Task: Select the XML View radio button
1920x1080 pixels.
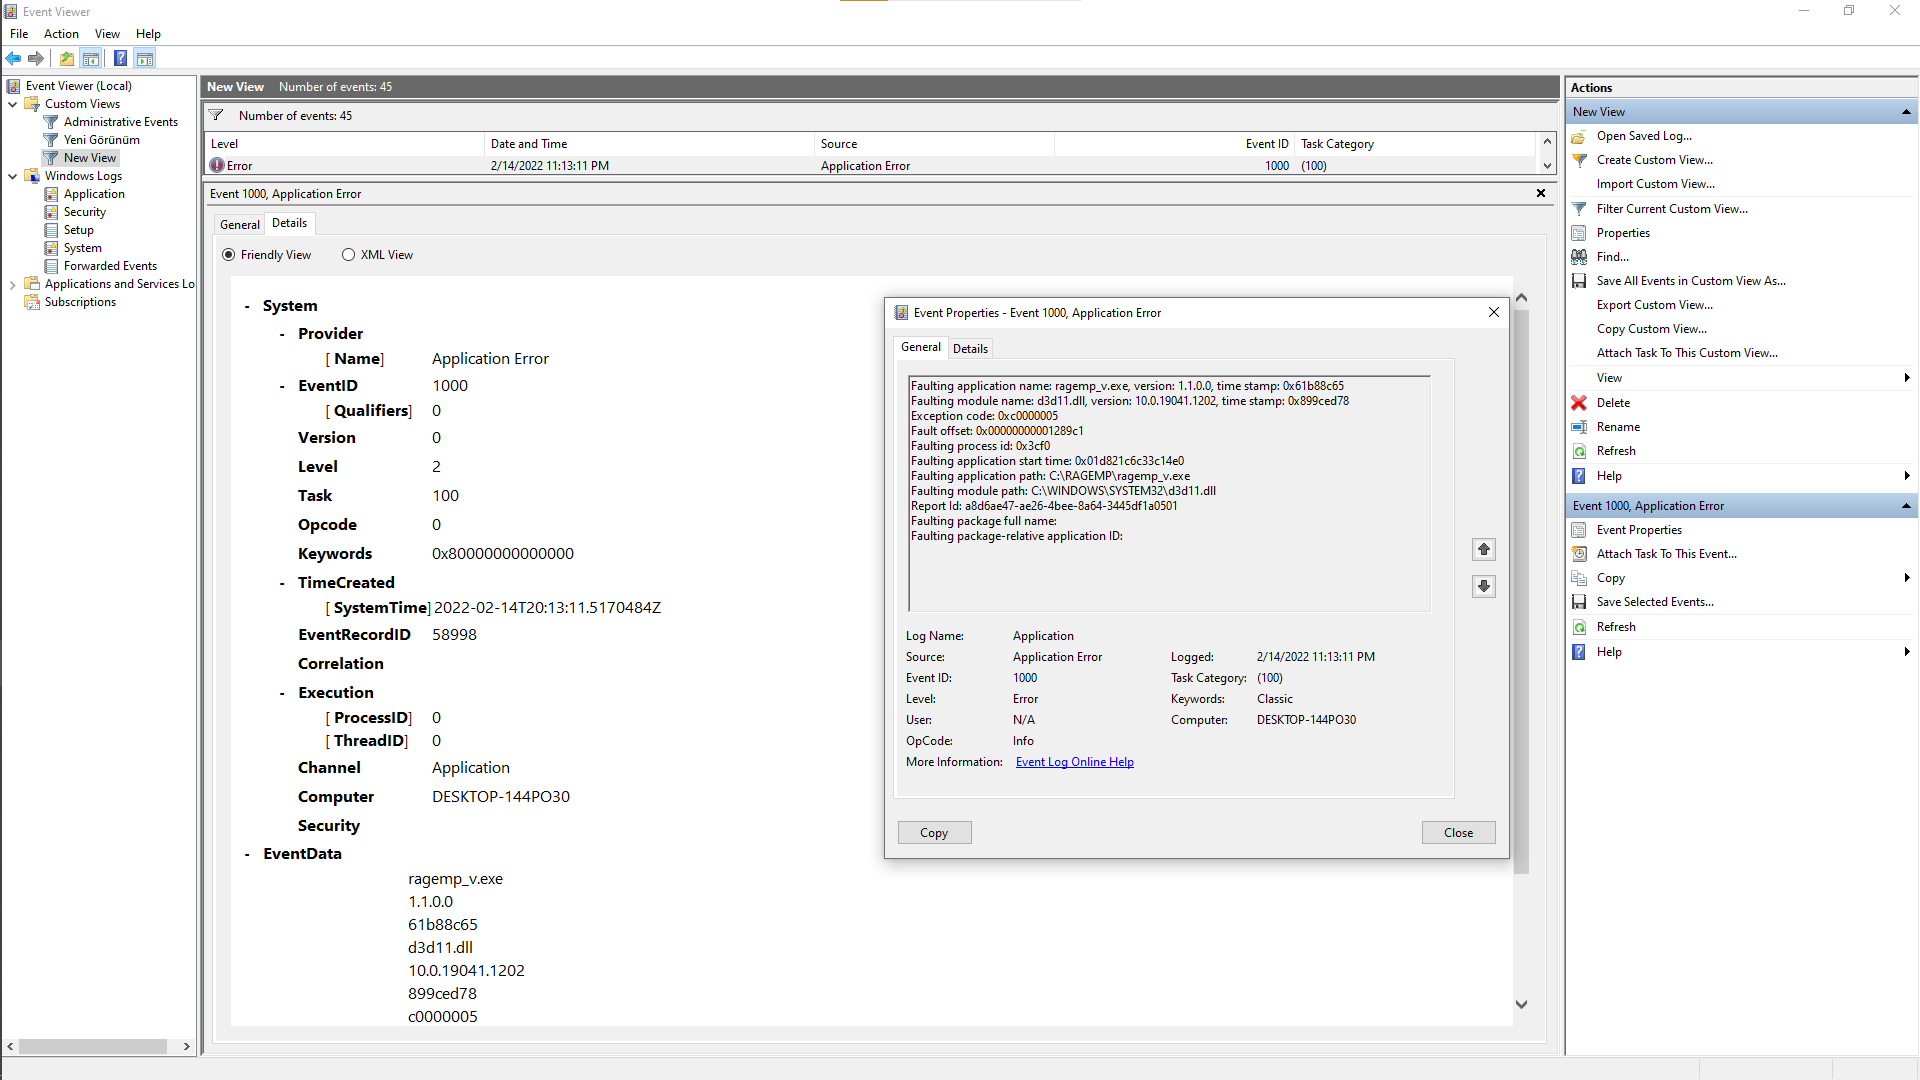Action: (x=348, y=255)
